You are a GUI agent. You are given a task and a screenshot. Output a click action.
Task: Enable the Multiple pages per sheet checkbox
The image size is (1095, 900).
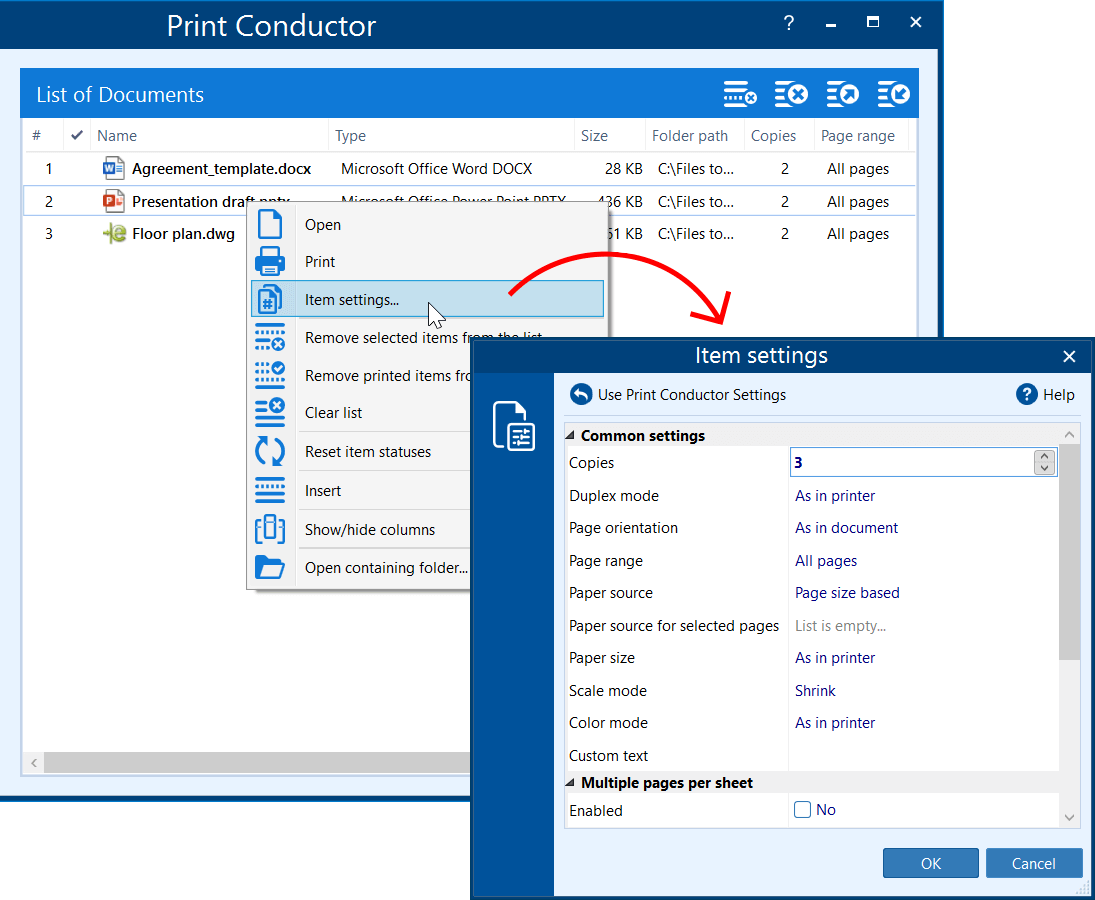click(x=802, y=810)
